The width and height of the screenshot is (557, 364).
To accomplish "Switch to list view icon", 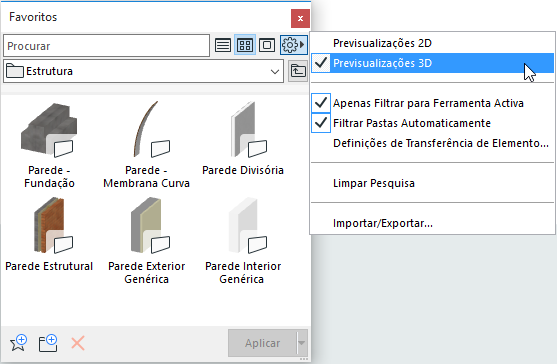I will [x=223, y=45].
